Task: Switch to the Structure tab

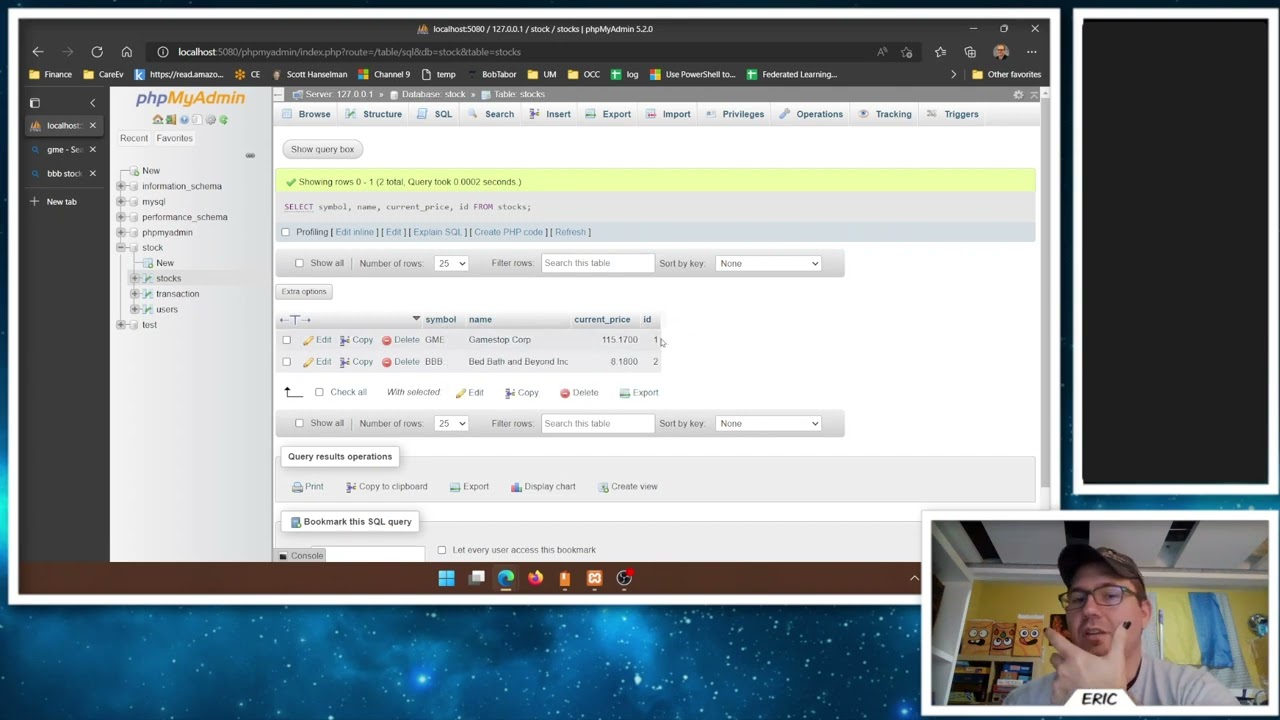Action: pos(372,114)
